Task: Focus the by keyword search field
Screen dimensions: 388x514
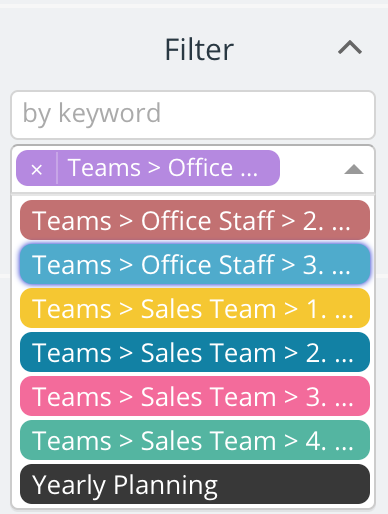Action: (193, 115)
